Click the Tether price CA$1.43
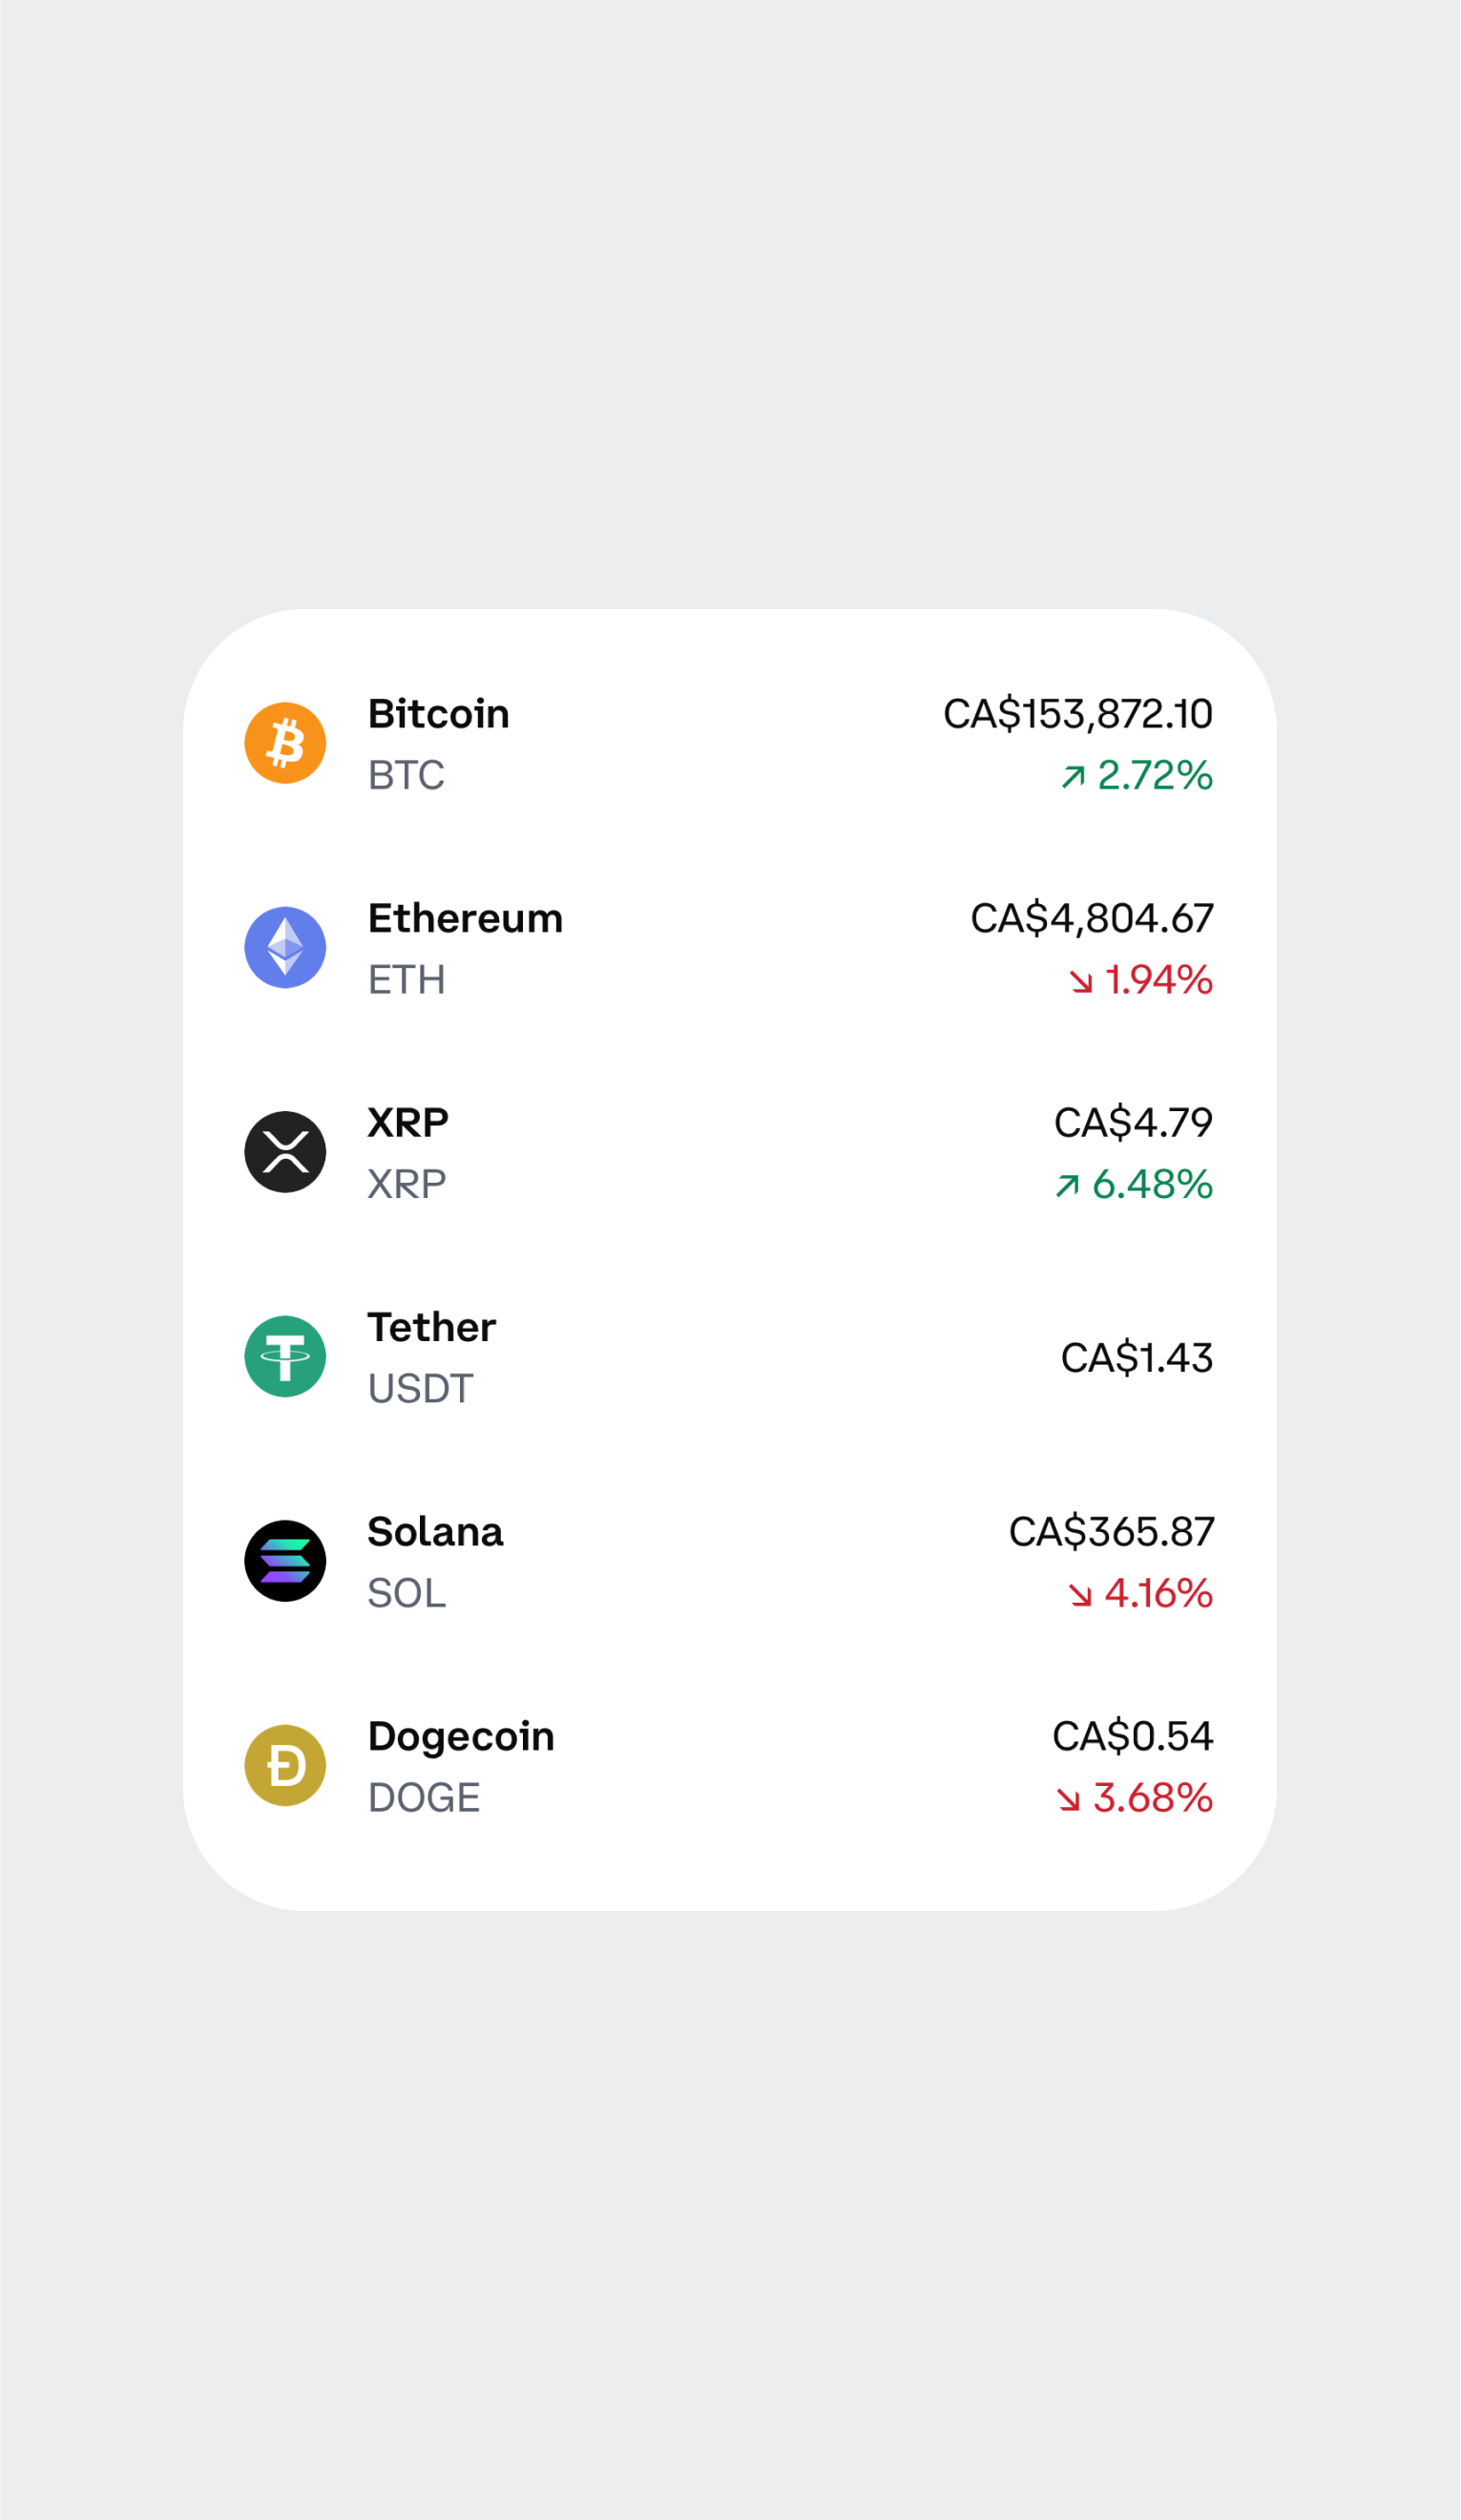 pos(1136,1357)
